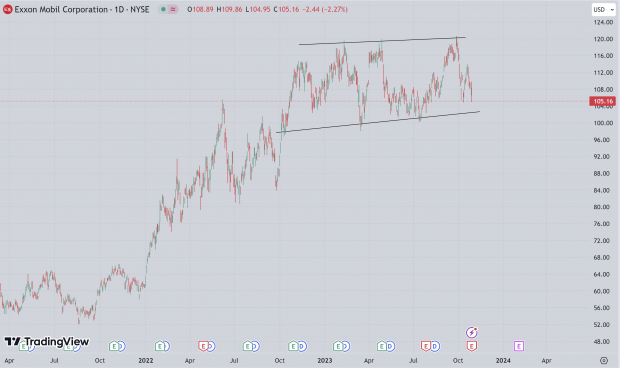Click the 52.00 price axis label
620x368 pixels.
click(x=603, y=325)
